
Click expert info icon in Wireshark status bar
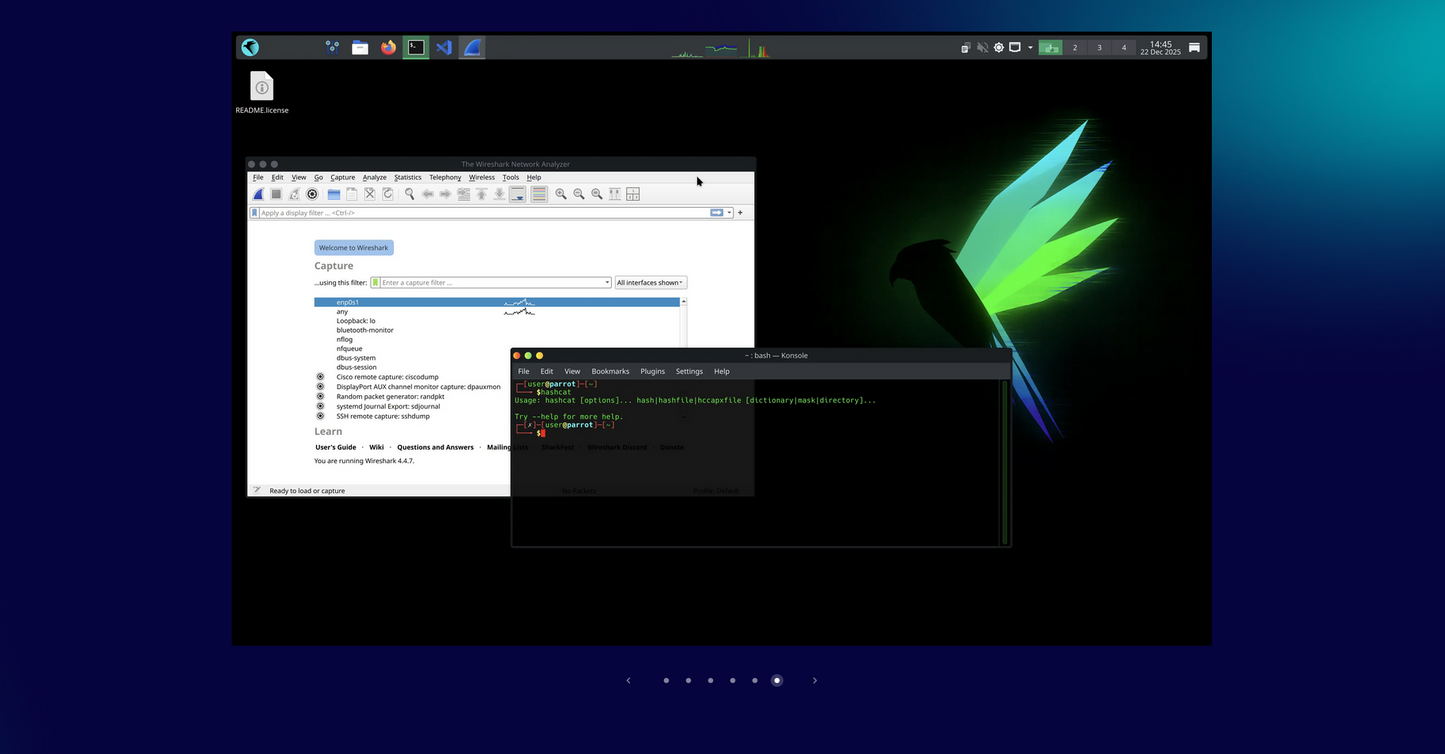(256, 490)
